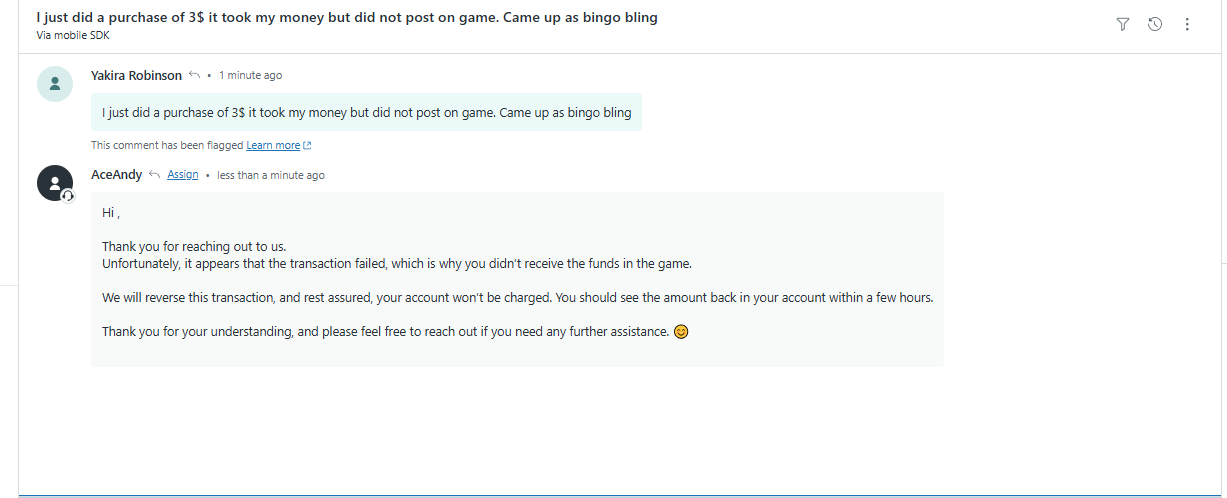Click reply arrow beside AceAndy
Screen dimensions: 1227x498
point(154,175)
